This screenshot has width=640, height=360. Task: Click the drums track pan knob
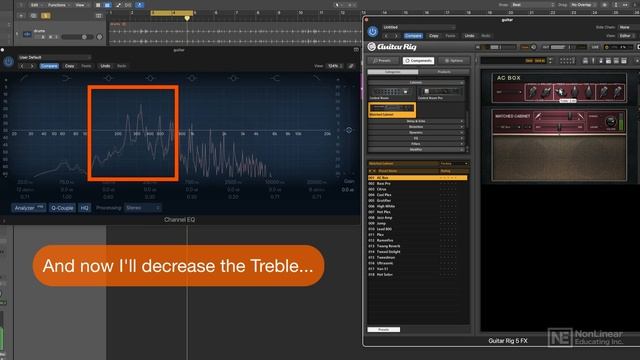(99, 37)
